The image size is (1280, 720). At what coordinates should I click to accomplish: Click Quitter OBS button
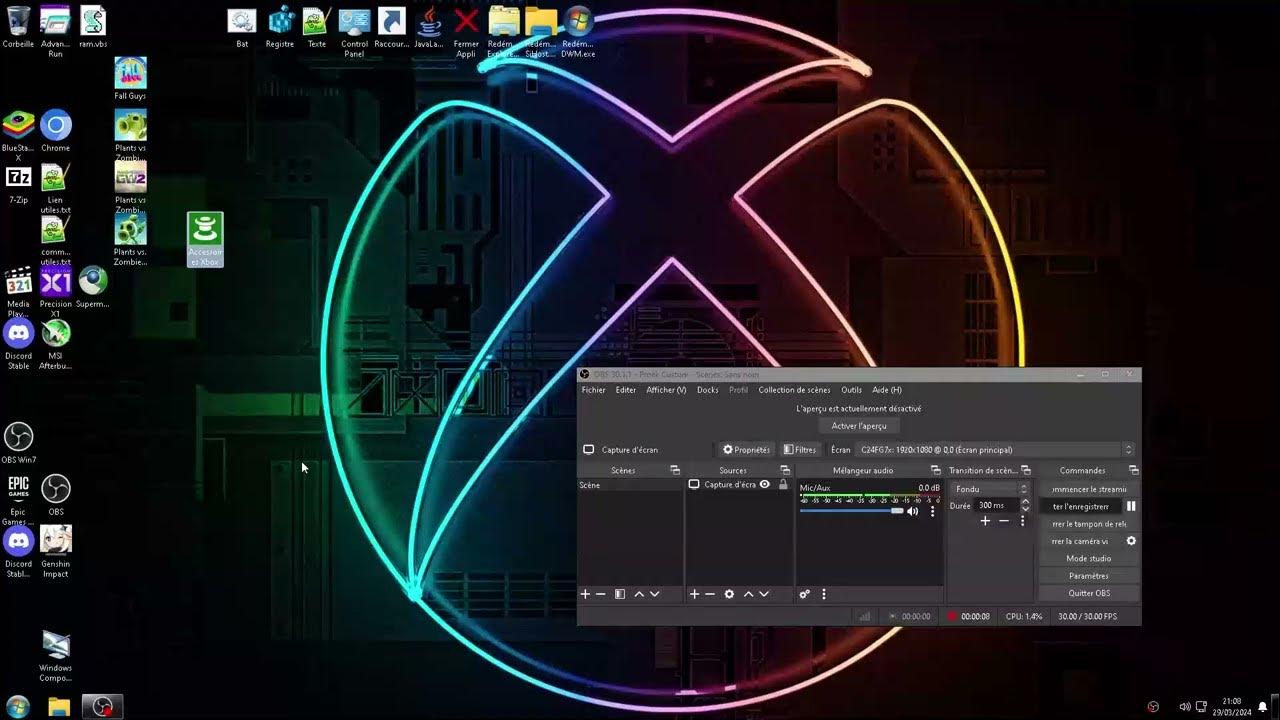click(x=1089, y=593)
